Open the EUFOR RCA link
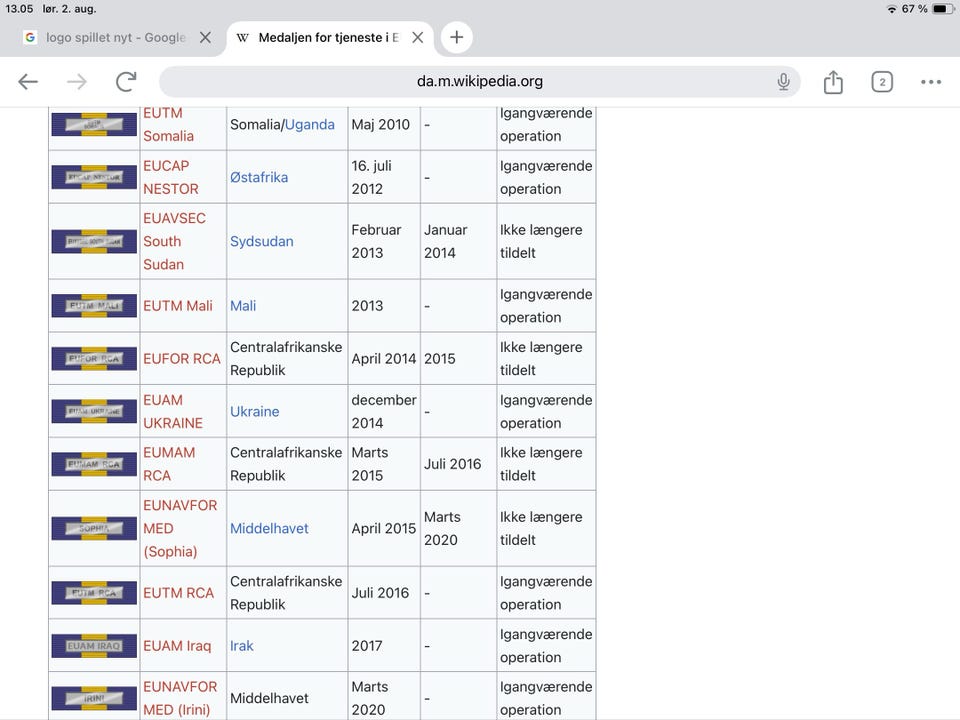 pos(181,359)
